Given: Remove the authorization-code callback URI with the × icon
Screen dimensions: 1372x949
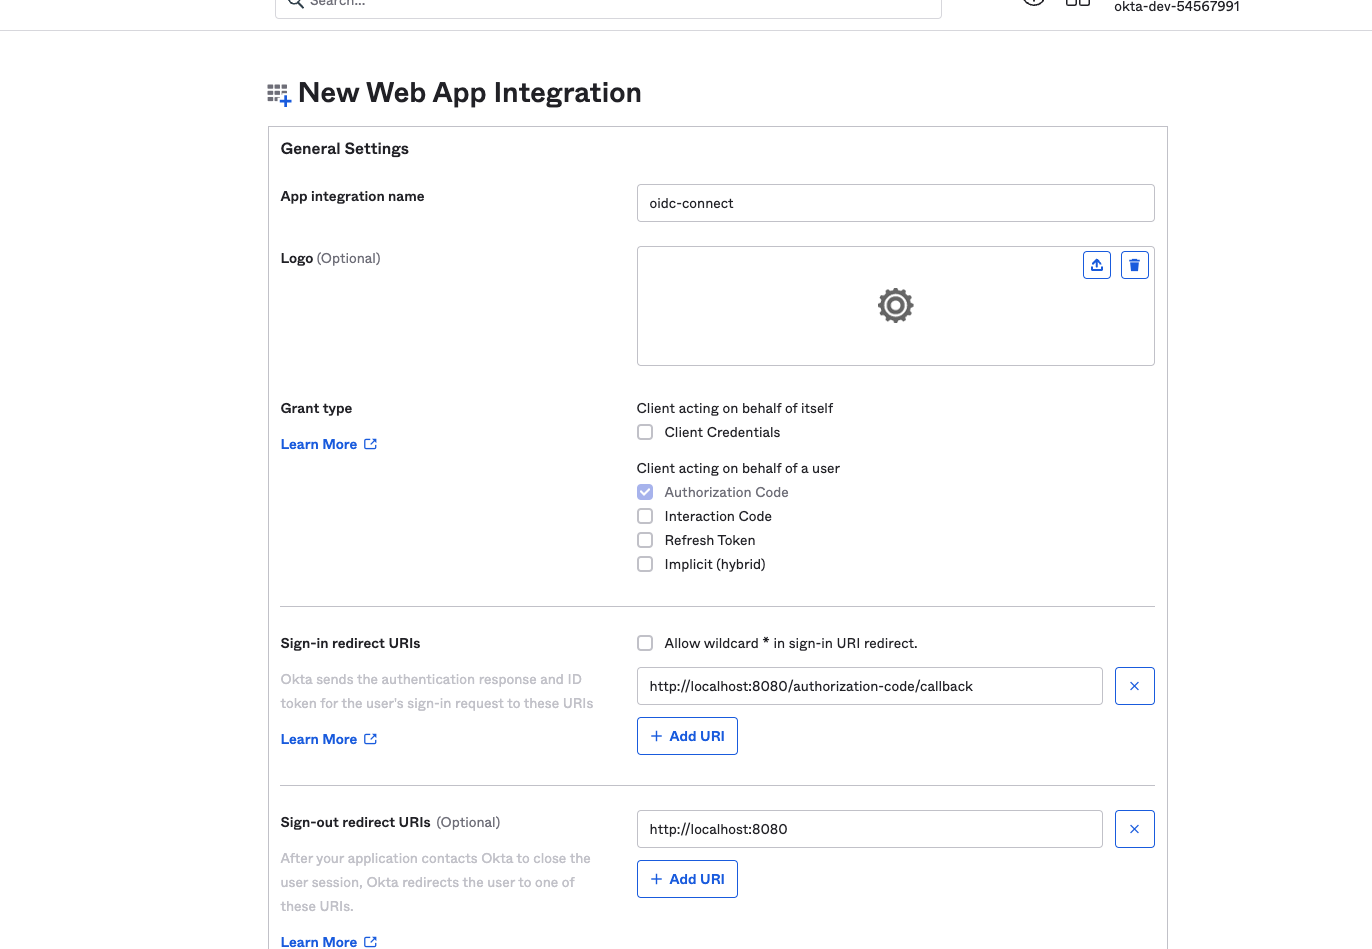Looking at the screenshot, I should (x=1134, y=686).
